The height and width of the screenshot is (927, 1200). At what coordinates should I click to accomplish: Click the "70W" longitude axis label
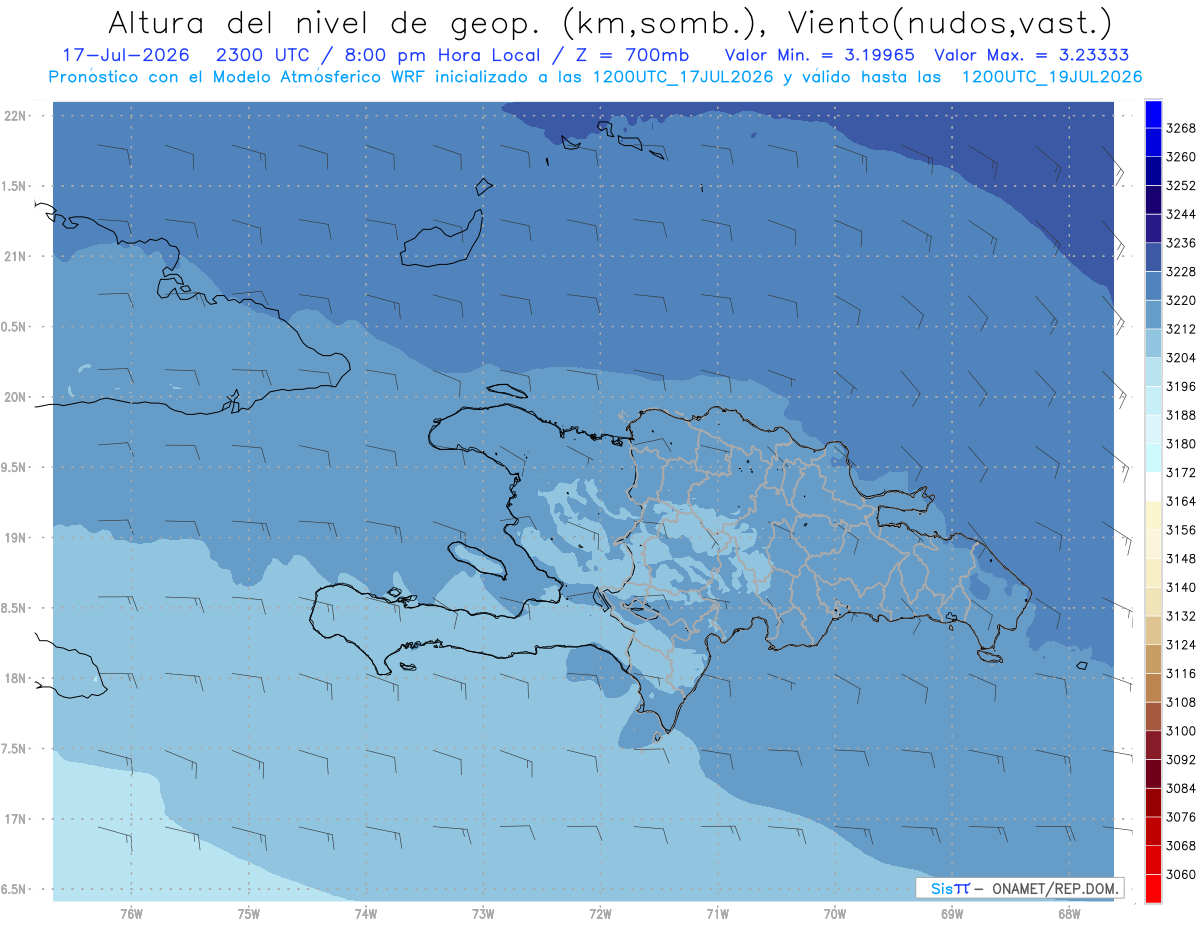pyautogui.click(x=835, y=914)
